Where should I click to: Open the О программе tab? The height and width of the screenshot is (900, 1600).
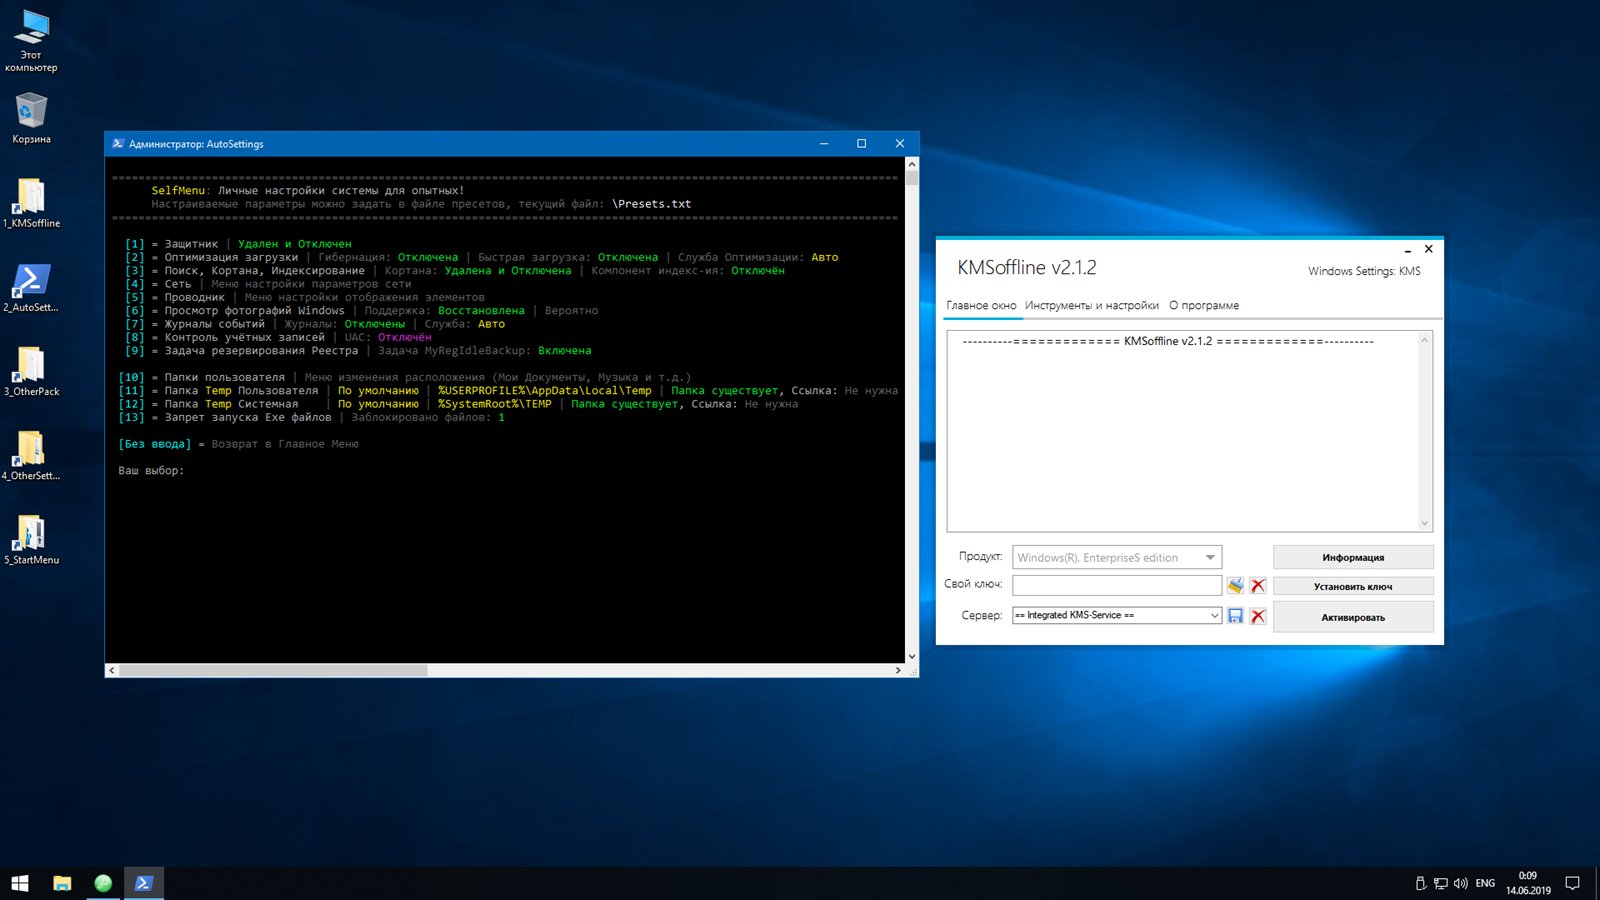click(1204, 306)
